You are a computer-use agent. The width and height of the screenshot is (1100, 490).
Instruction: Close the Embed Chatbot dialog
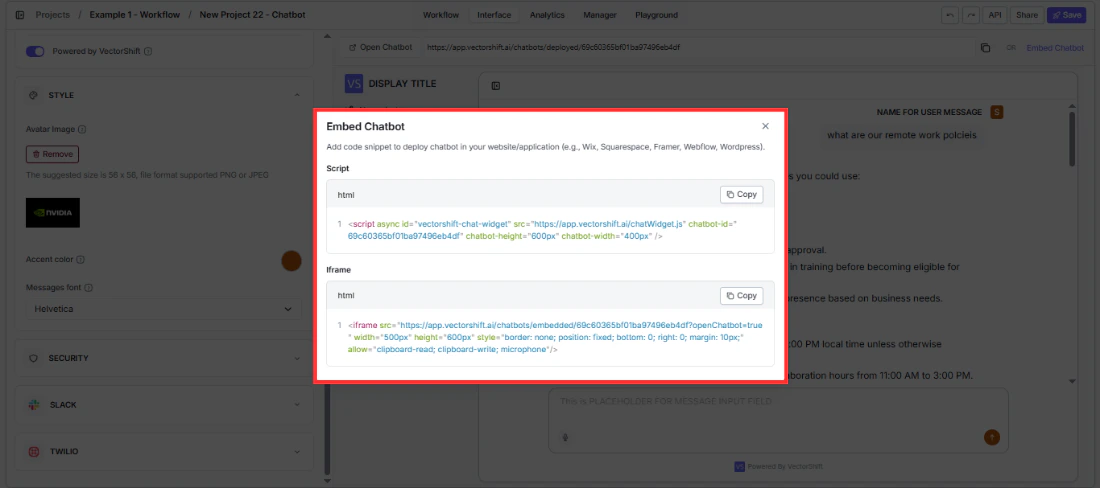[765, 126]
